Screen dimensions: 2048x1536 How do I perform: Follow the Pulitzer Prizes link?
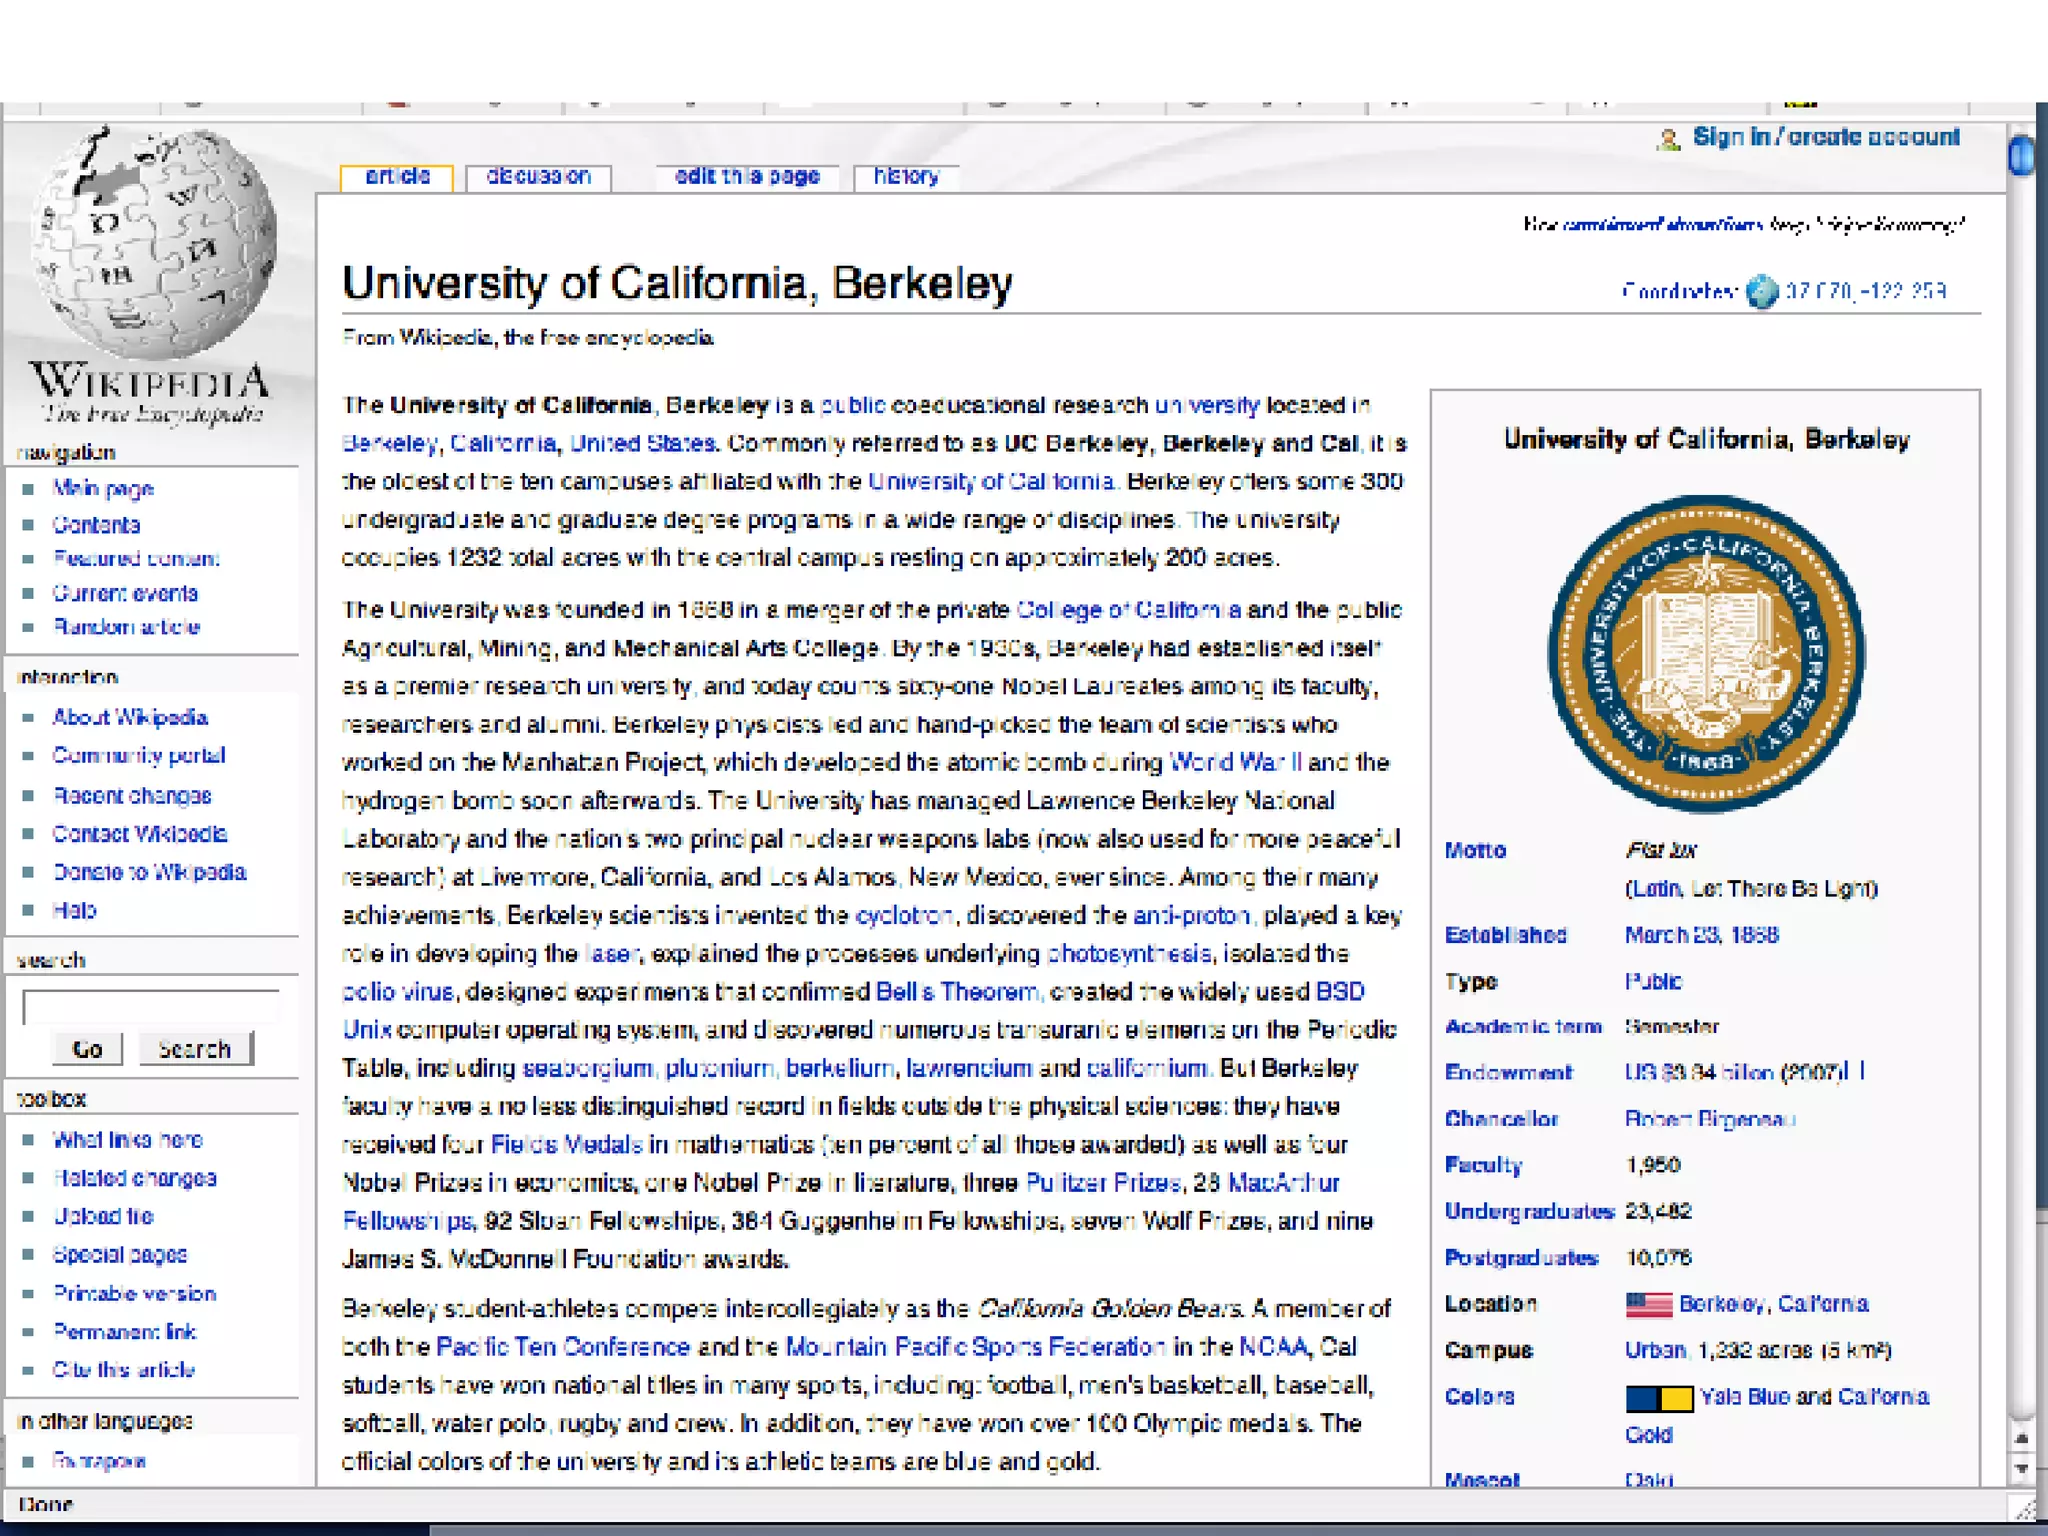(1103, 1184)
